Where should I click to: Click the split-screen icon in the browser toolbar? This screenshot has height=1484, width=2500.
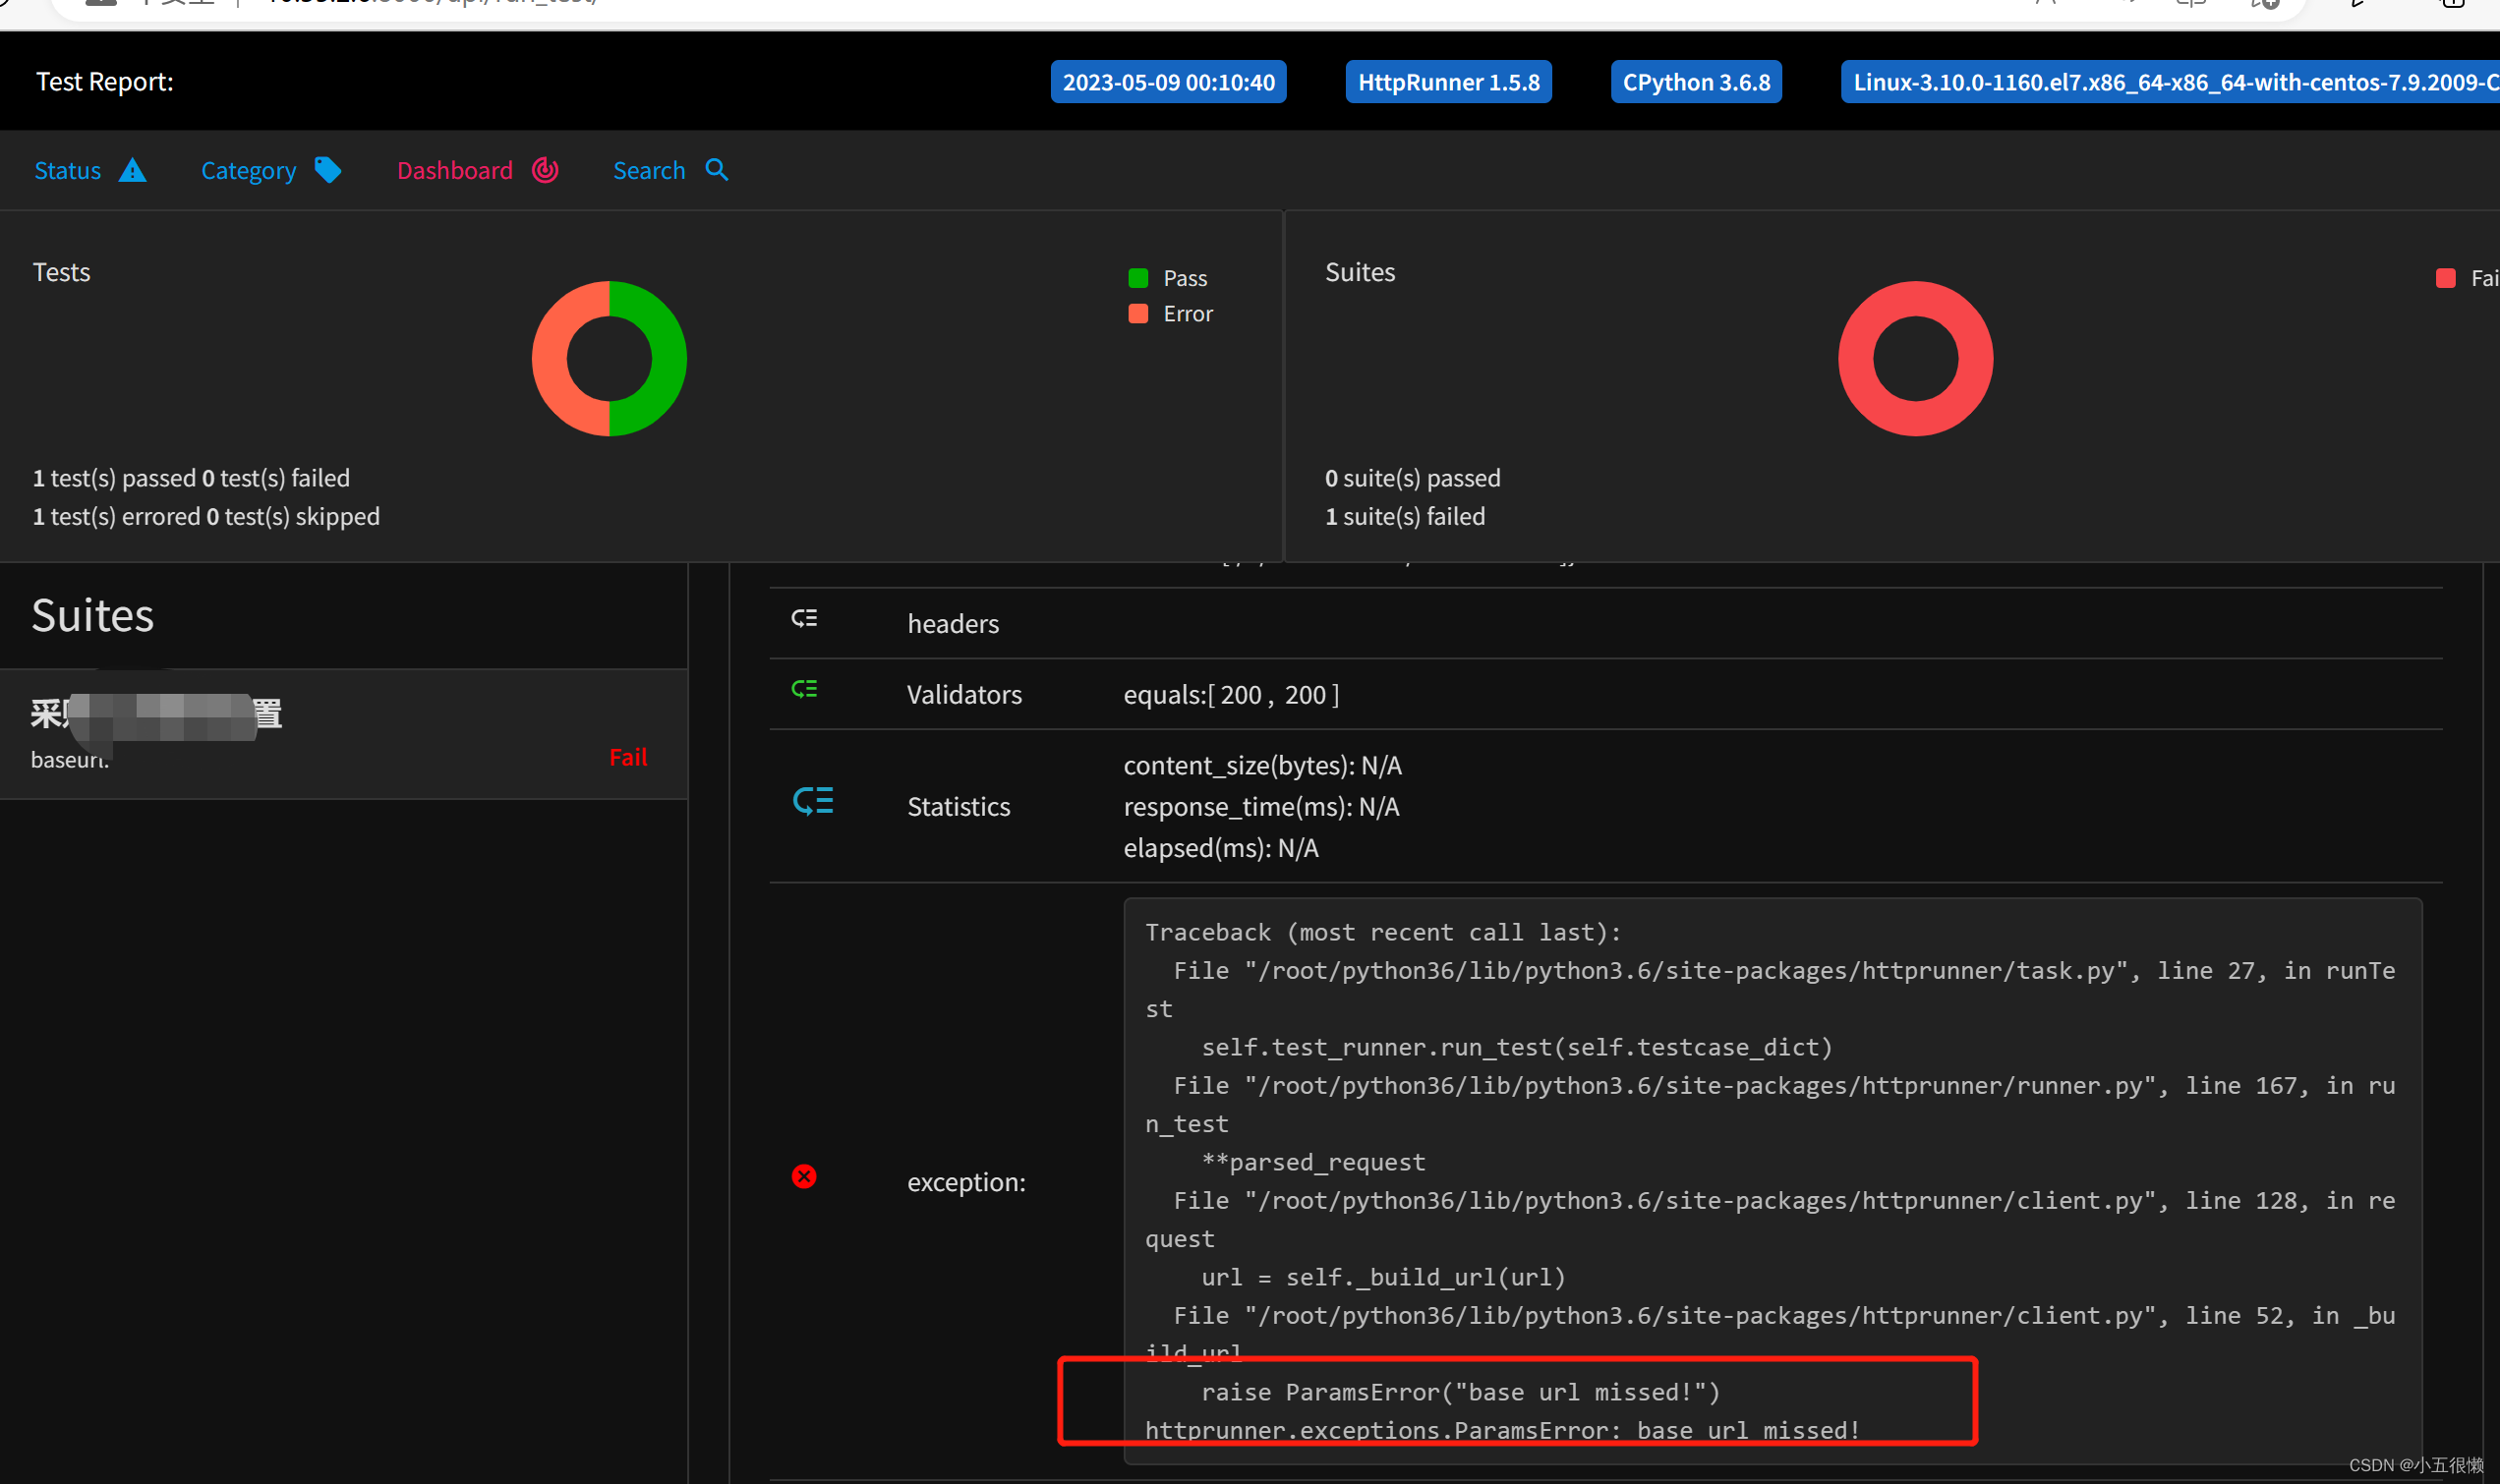click(2190, 5)
